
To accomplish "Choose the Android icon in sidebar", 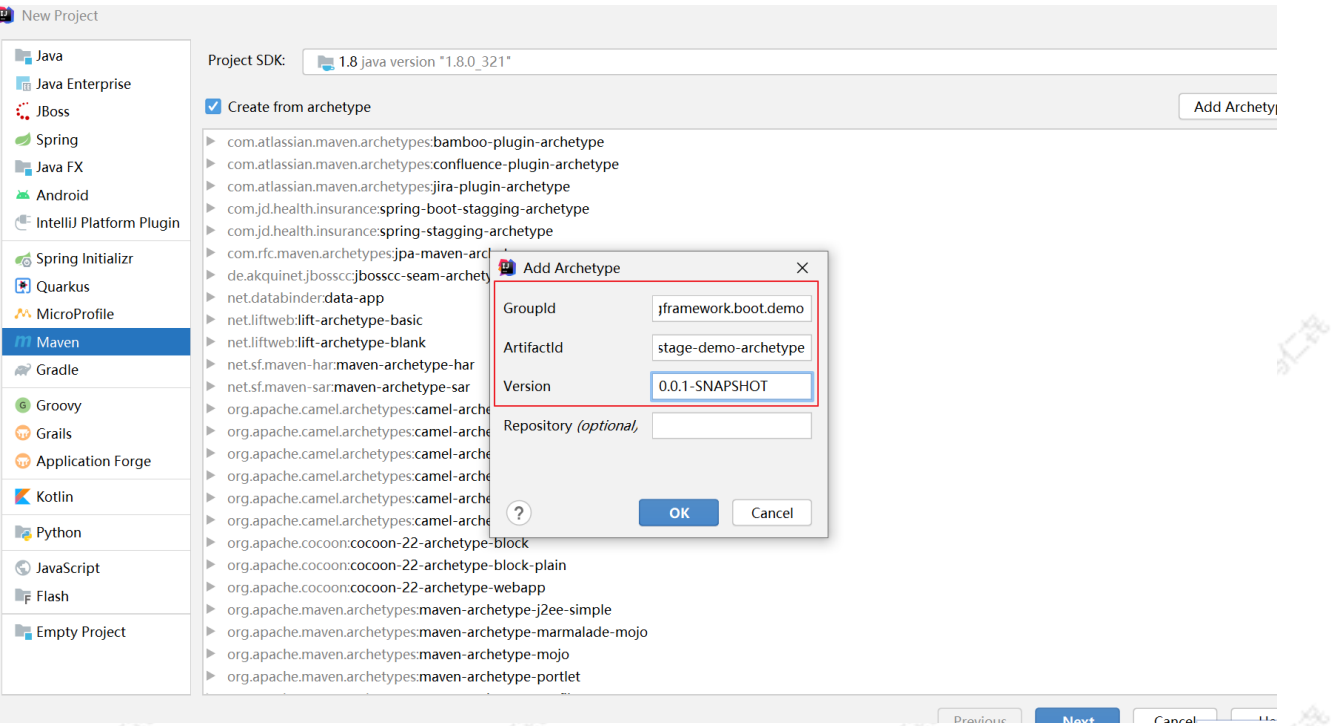I will tap(22, 195).
